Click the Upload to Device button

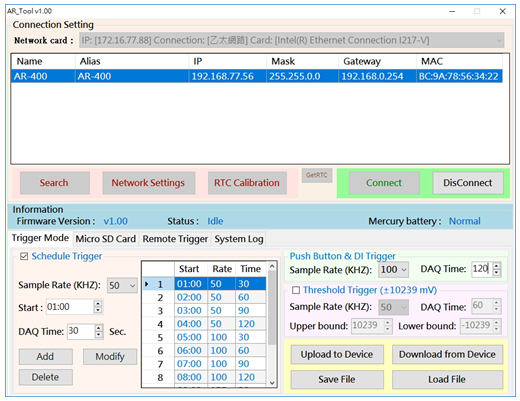point(337,354)
